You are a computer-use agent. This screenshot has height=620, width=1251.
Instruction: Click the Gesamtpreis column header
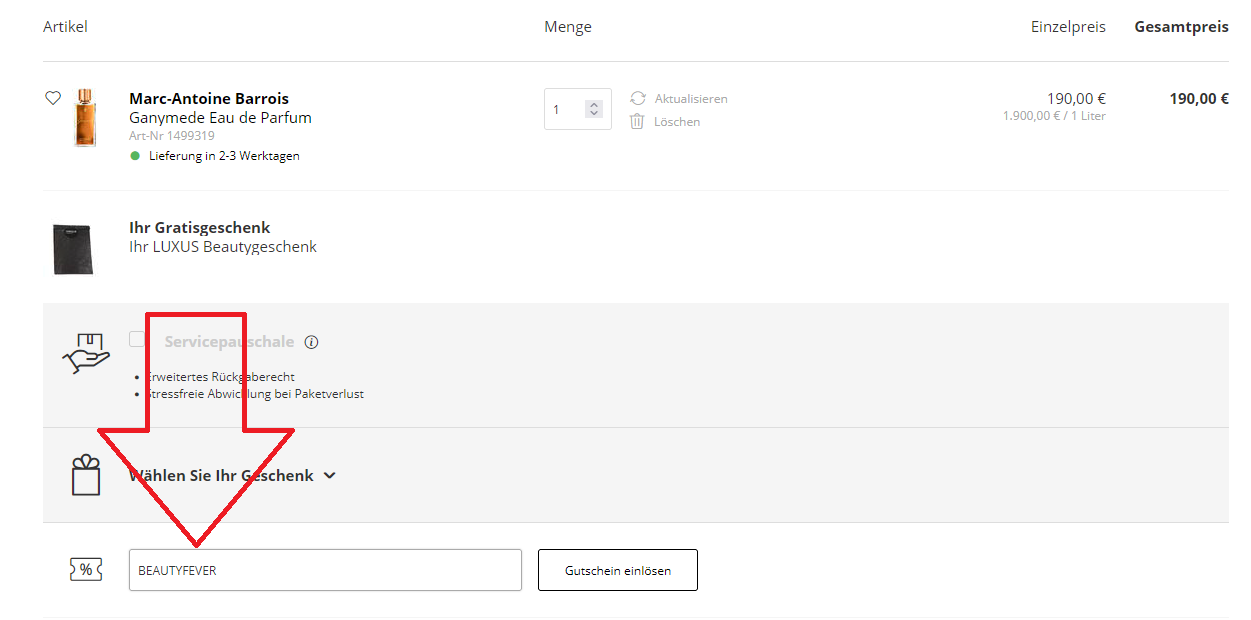1181,27
